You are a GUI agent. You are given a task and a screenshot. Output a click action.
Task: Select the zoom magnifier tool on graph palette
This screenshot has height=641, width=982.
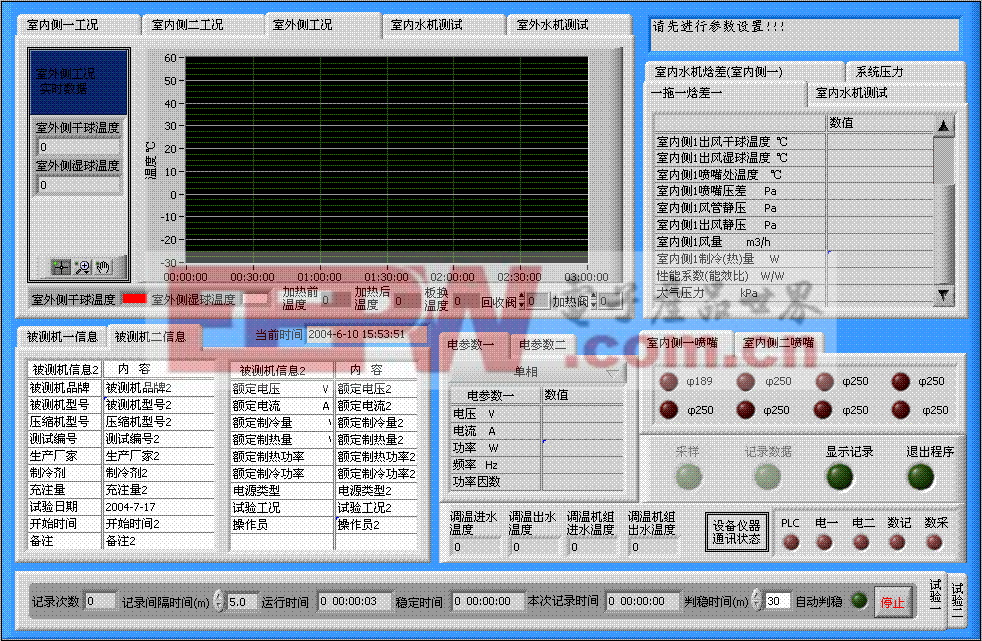82,267
